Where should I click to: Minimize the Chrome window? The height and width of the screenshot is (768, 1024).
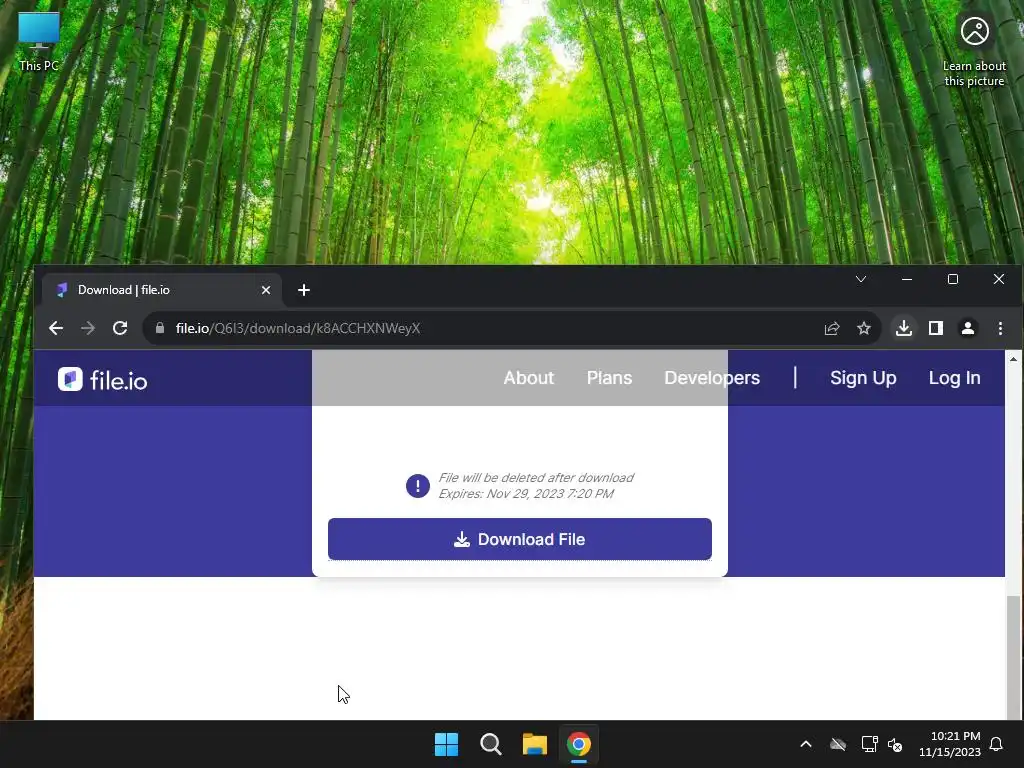tap(906, 280)
